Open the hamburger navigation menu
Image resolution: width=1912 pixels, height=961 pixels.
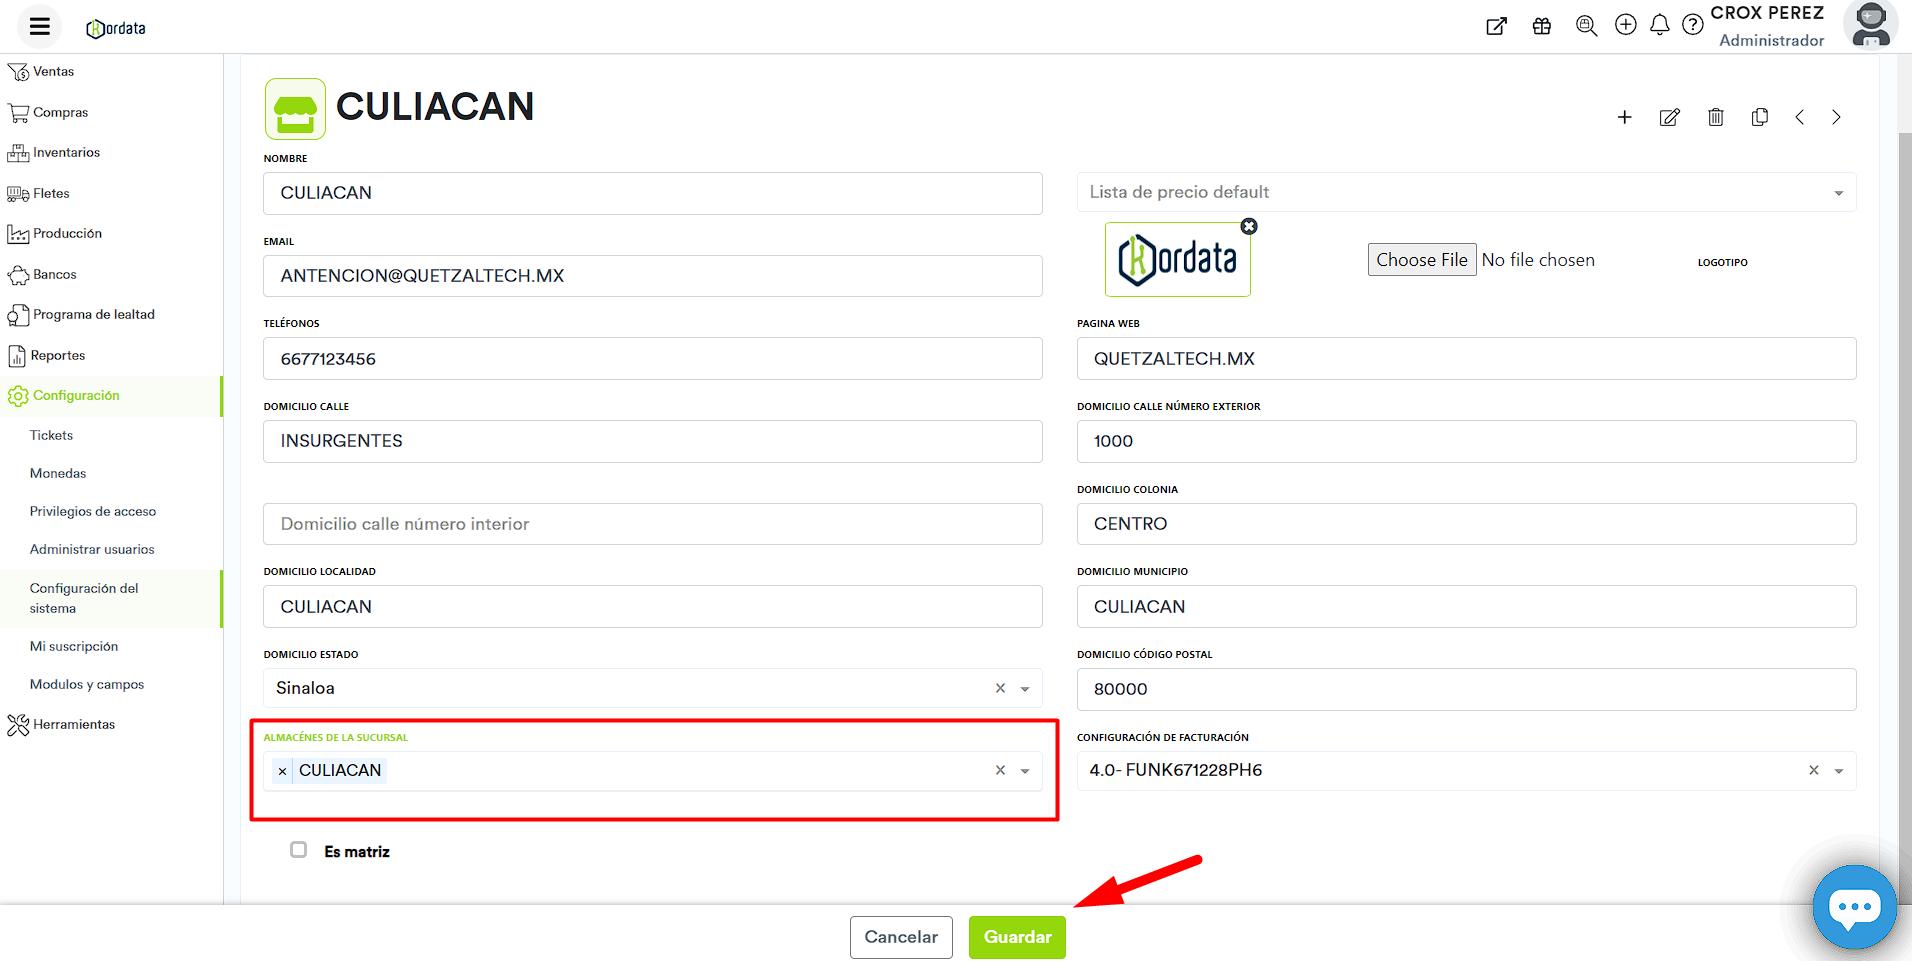pos(40,27)
